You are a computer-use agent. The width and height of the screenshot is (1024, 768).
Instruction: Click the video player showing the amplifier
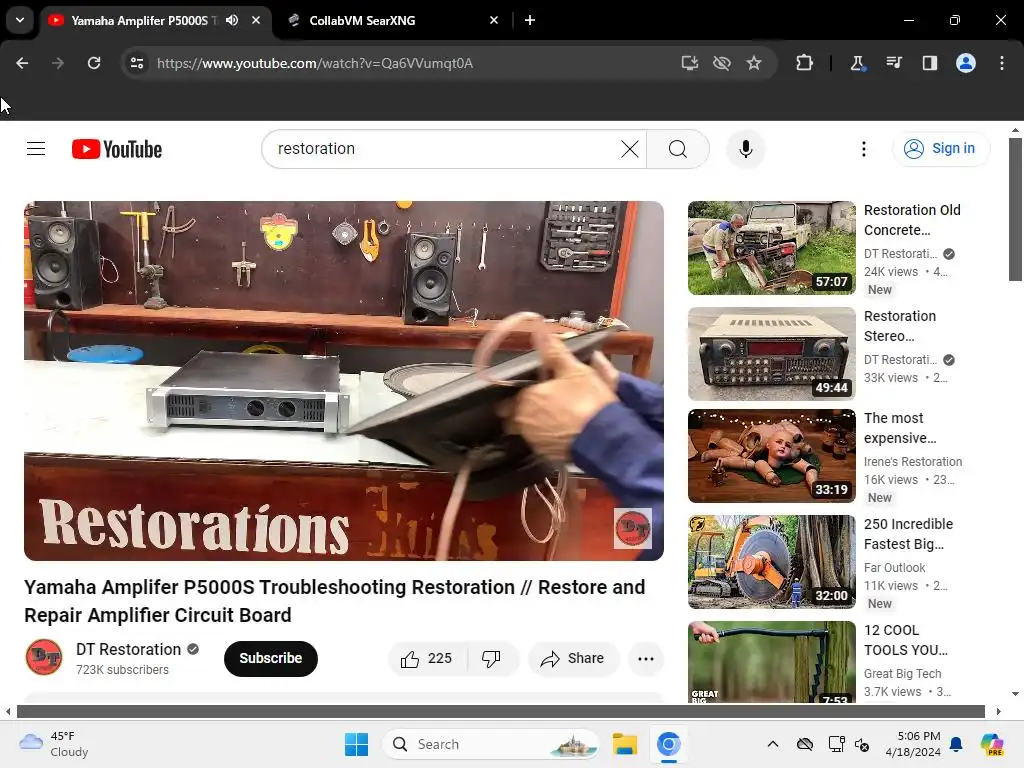click(x=344, y=381)
